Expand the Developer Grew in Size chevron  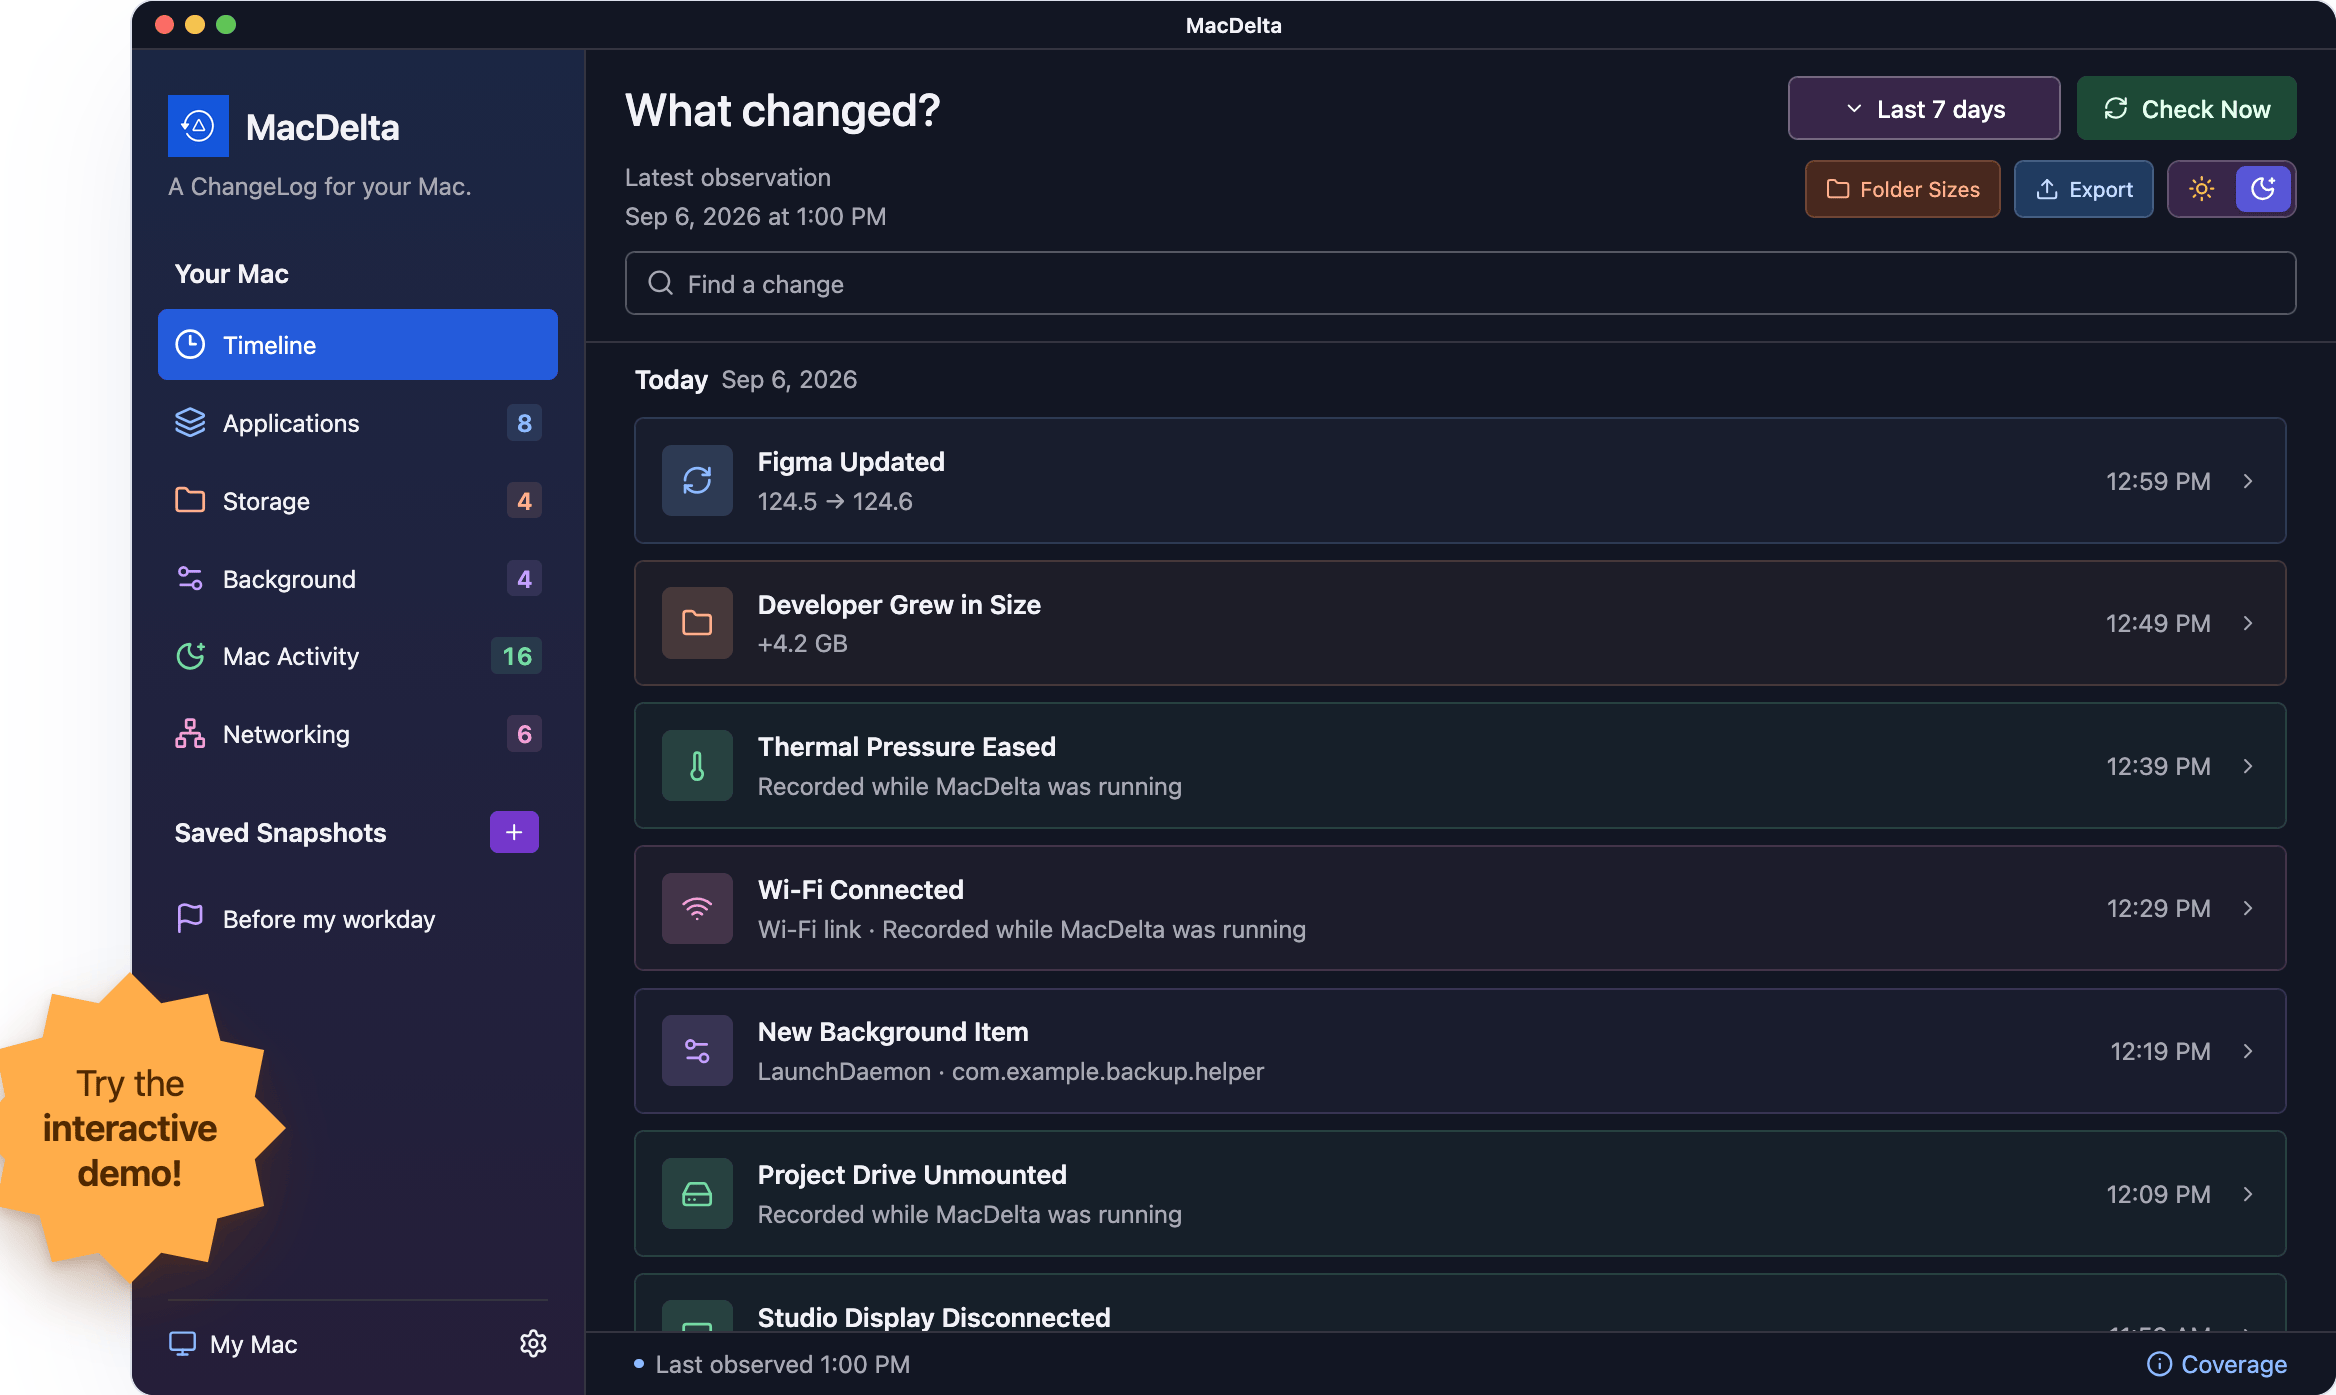tap(2248, 623)
